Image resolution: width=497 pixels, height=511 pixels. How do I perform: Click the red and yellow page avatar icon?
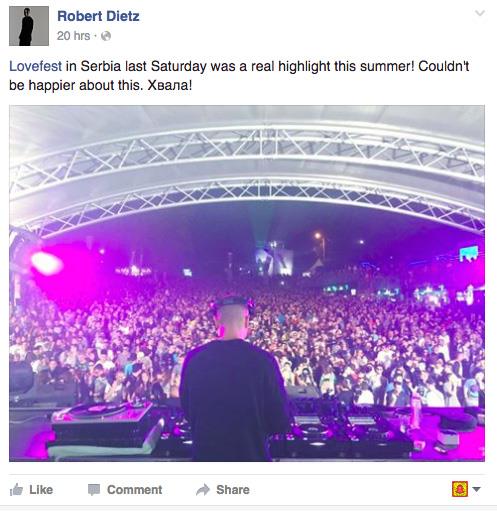(x=460, y=489)
